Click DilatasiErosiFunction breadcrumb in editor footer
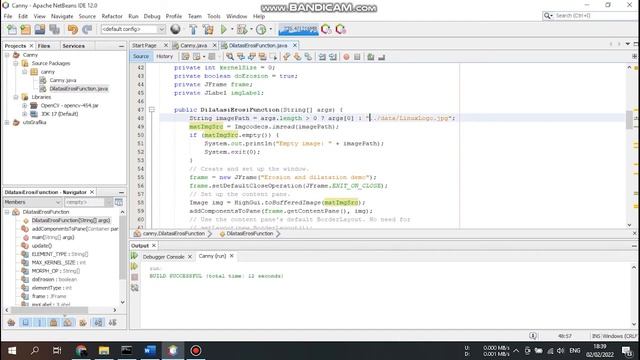Image resolution: width=640 pixels, height=360 pixels. (250, 233)
